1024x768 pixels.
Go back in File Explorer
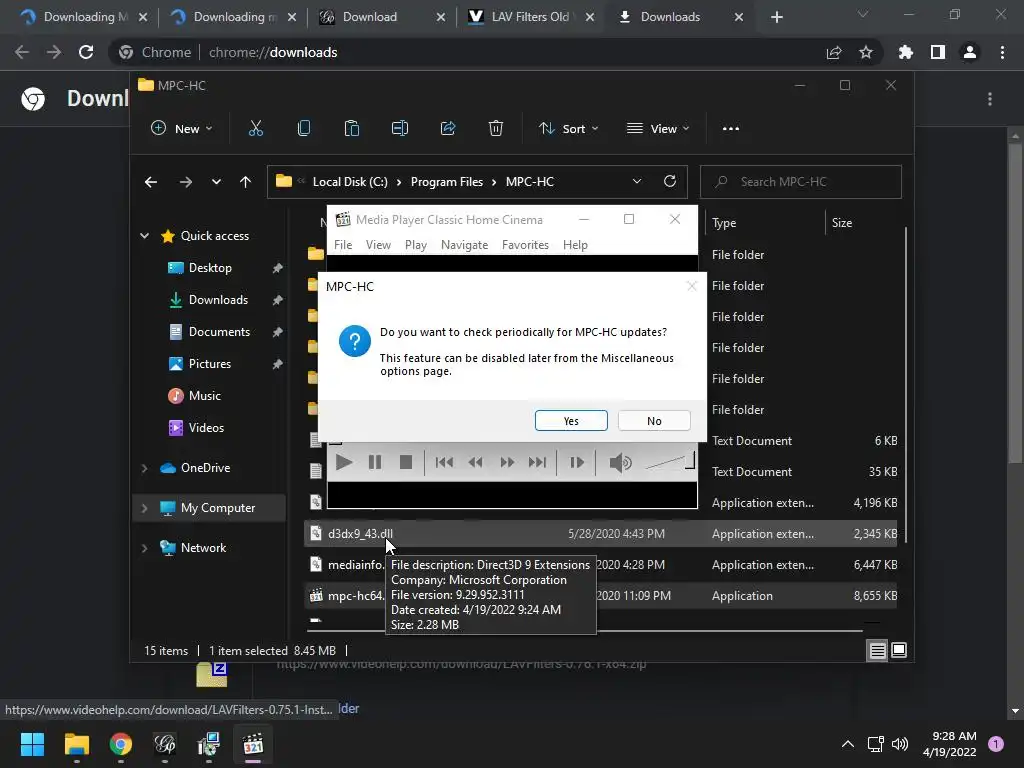click(151, 182)
